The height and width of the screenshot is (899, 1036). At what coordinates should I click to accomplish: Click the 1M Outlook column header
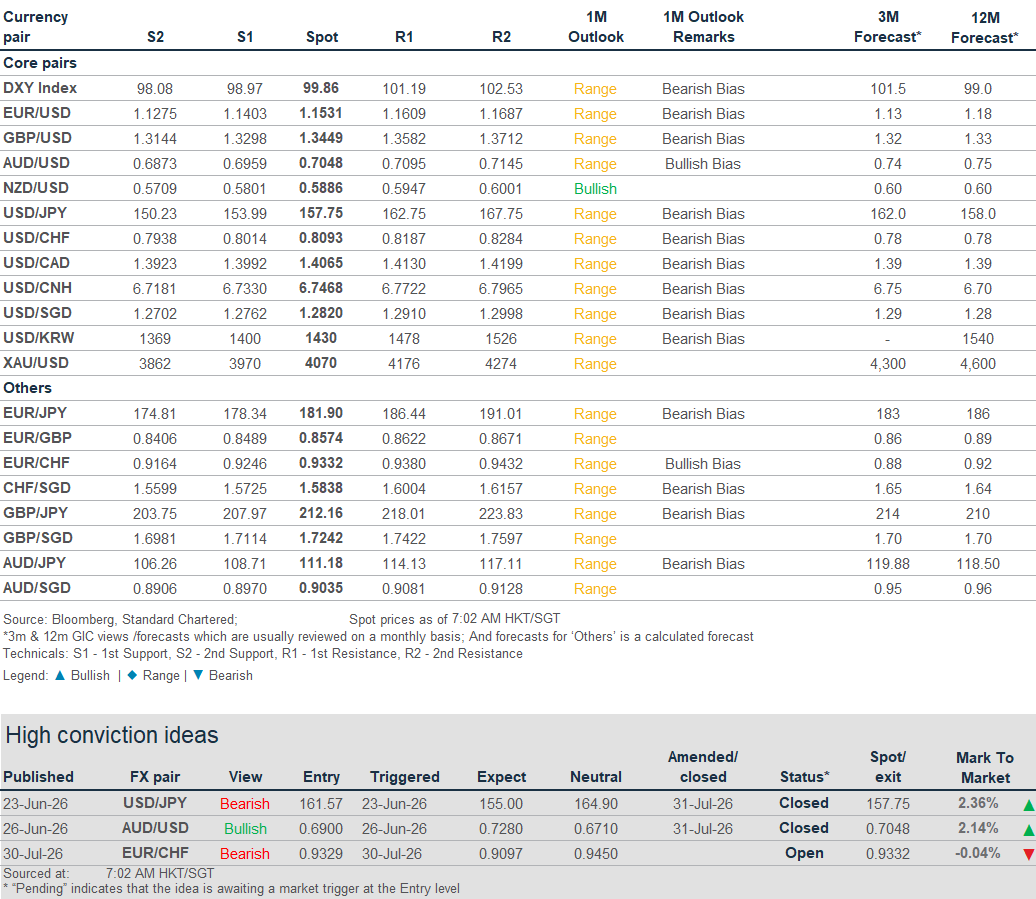click(596, 27)
